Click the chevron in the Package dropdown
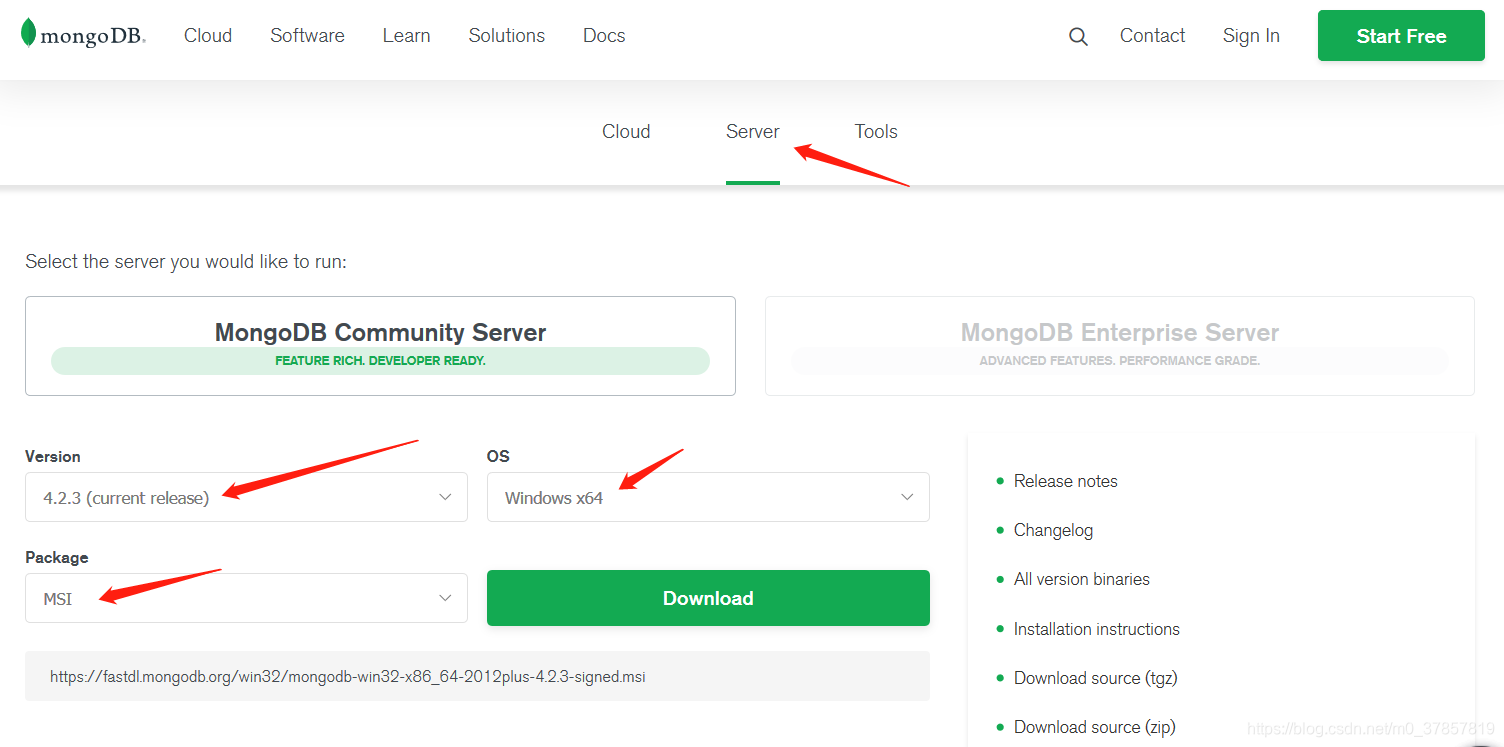 [x=446, y=598]
